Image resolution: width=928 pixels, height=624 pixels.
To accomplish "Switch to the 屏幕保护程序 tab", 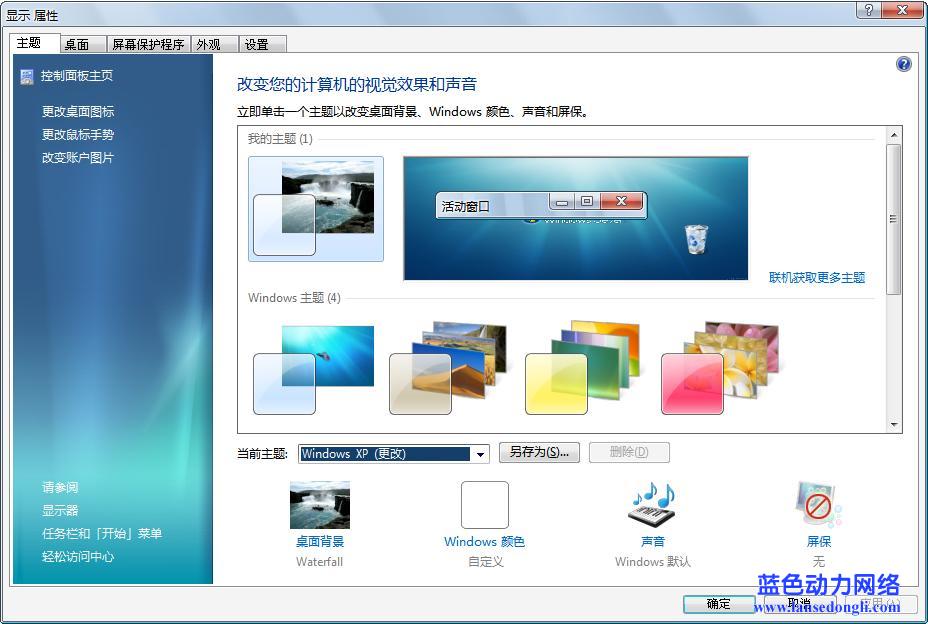I will click(x=148, y=44).
